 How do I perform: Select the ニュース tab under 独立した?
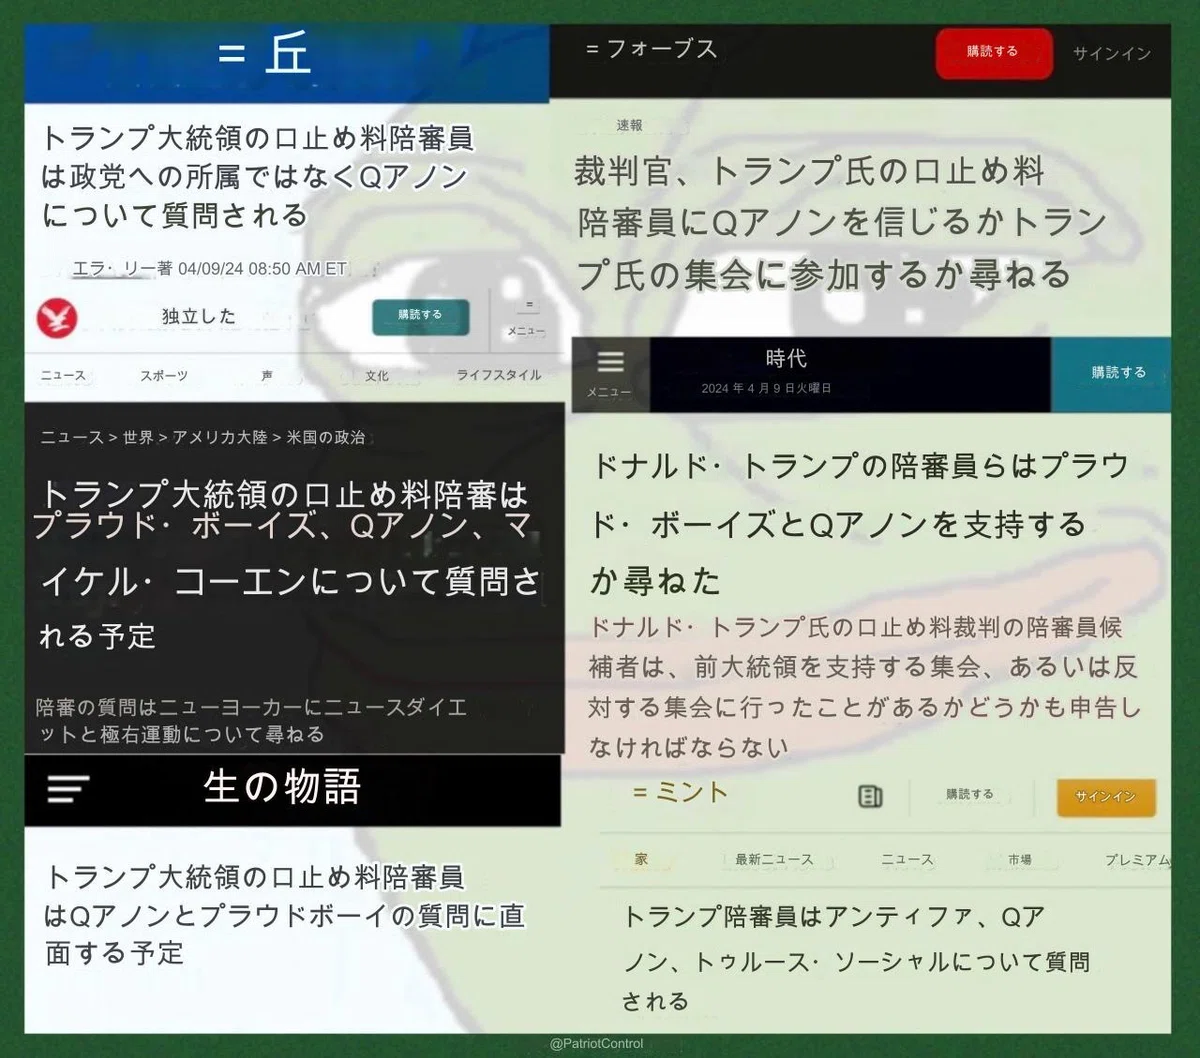63,375
